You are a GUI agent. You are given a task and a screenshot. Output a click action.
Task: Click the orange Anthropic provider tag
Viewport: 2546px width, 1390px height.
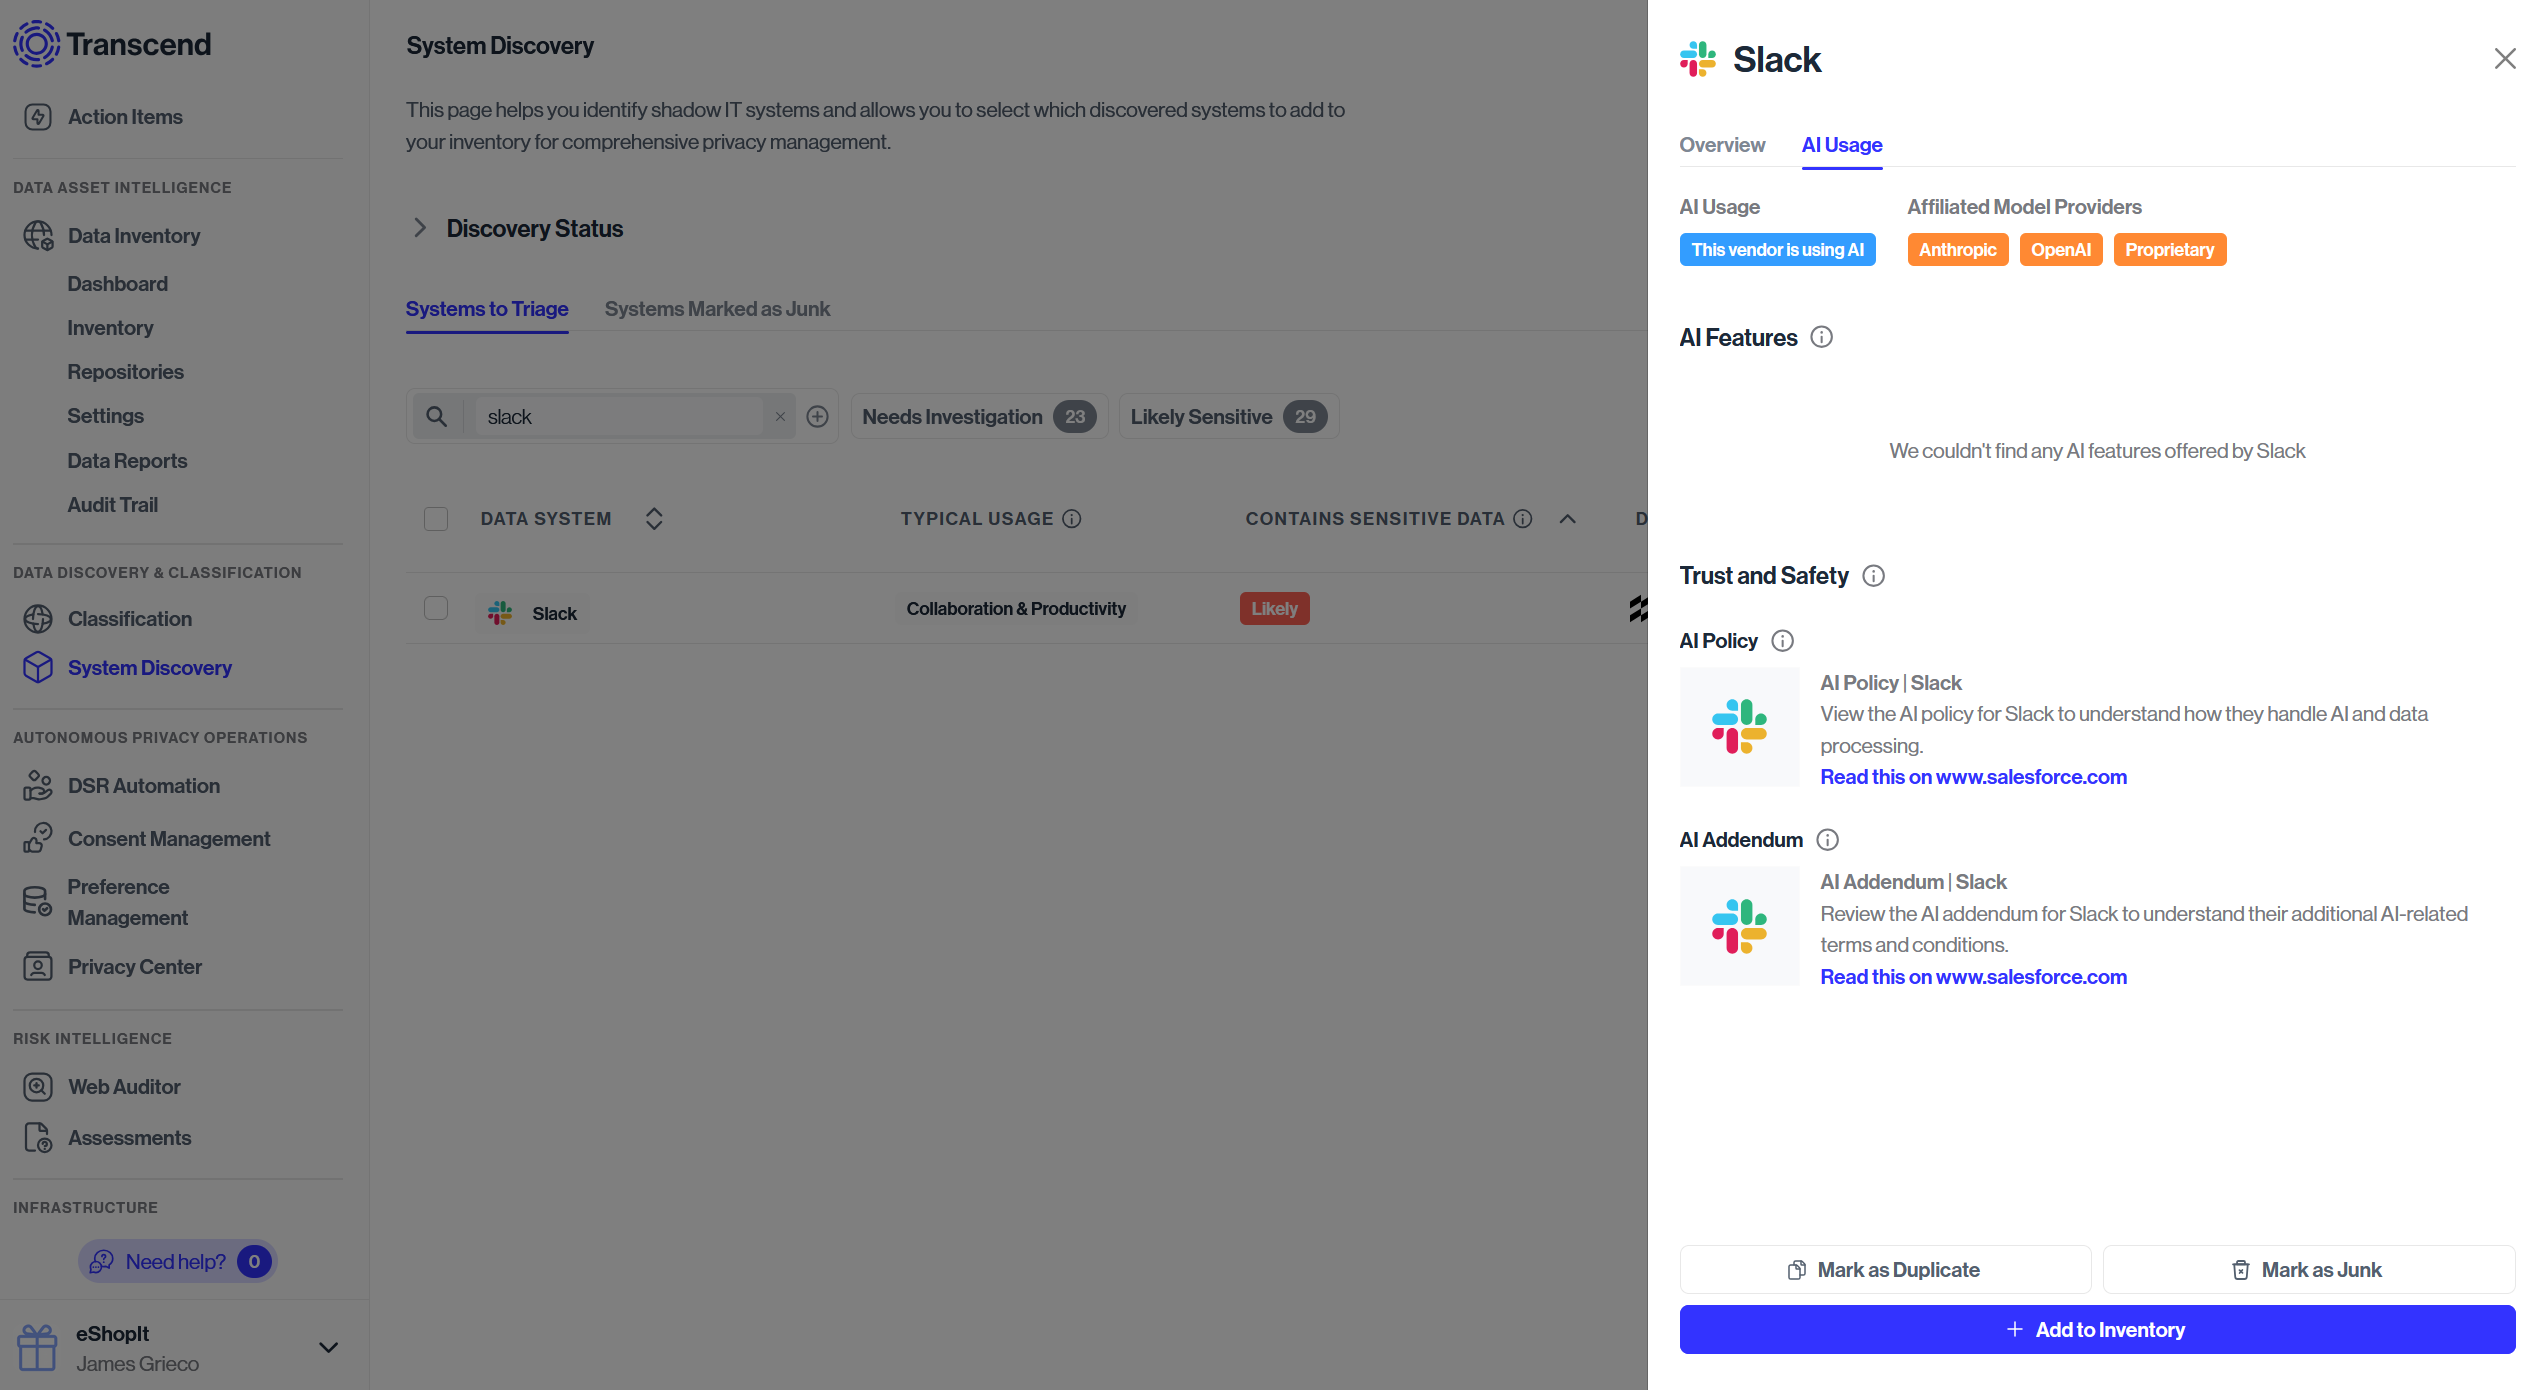pyautogui.click(x=1957, y=250)
